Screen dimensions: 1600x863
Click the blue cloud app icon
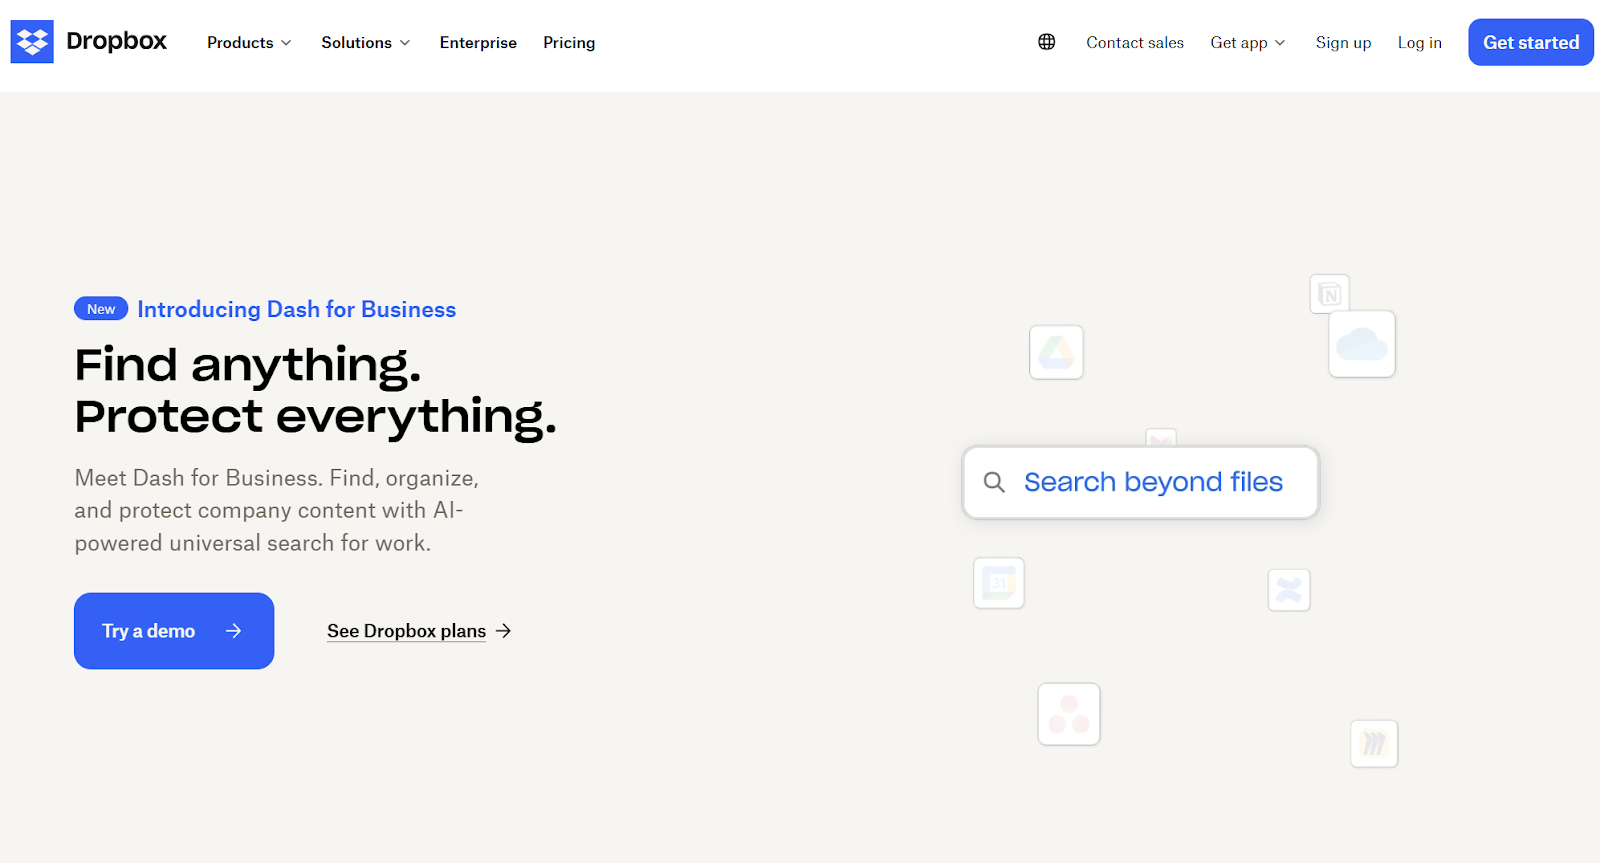[1362, 344]
